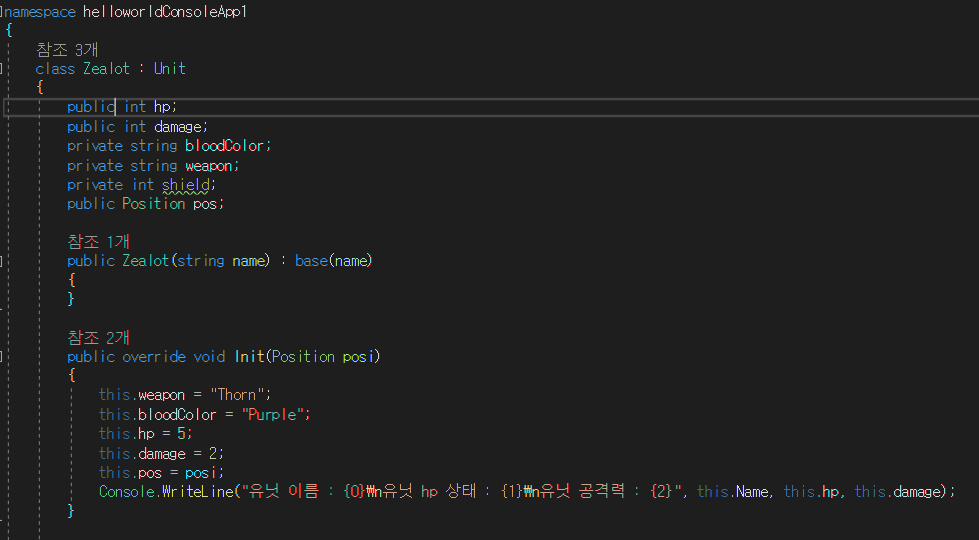Click the closing brace of the Zealot constructor
979x540 pixels.
point(71,299)
